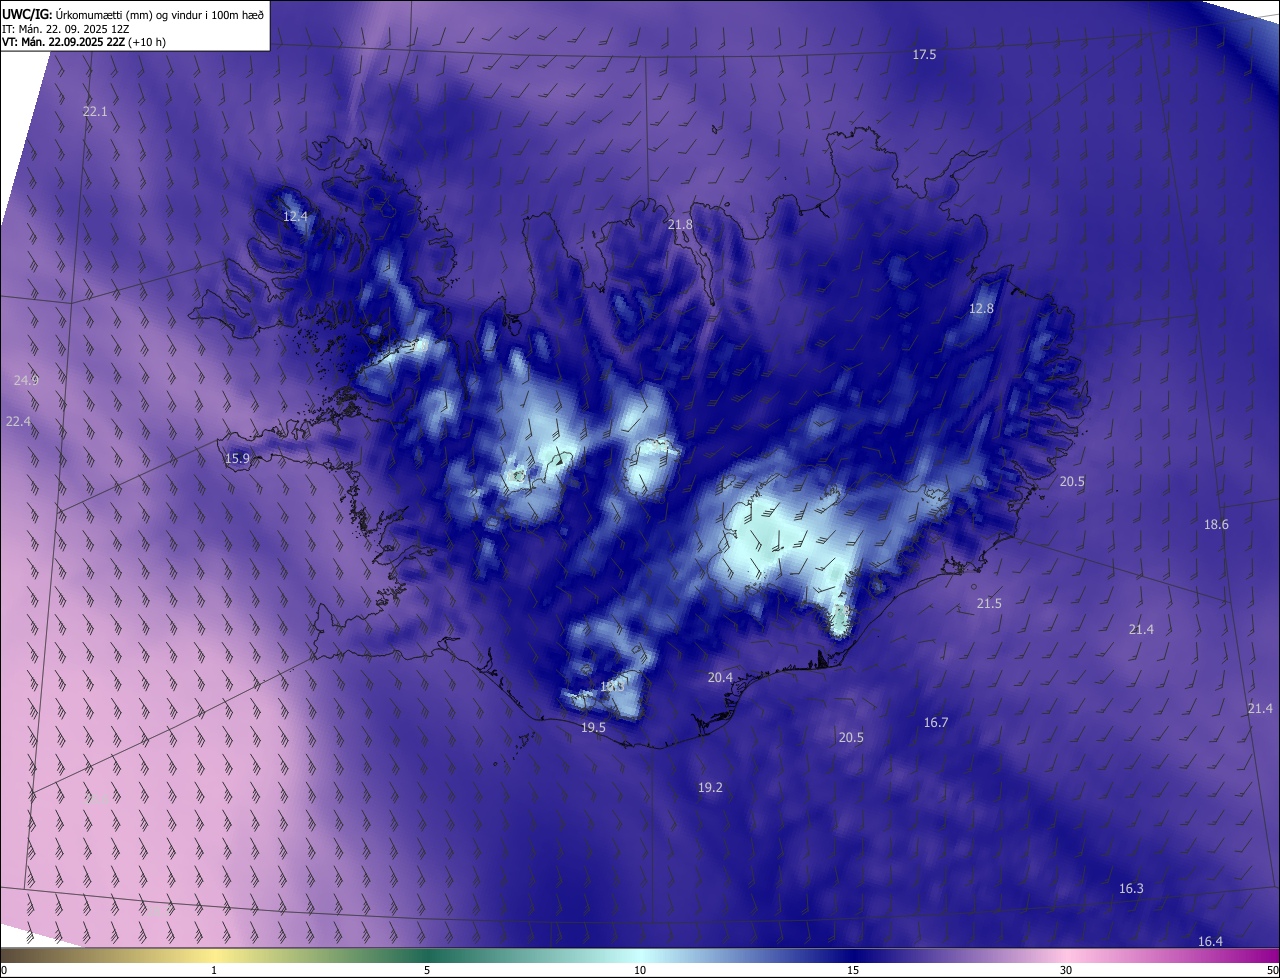This screenshot has height=978, width=1280.
Task: Click the 20.4 value label
Action: 720,678
